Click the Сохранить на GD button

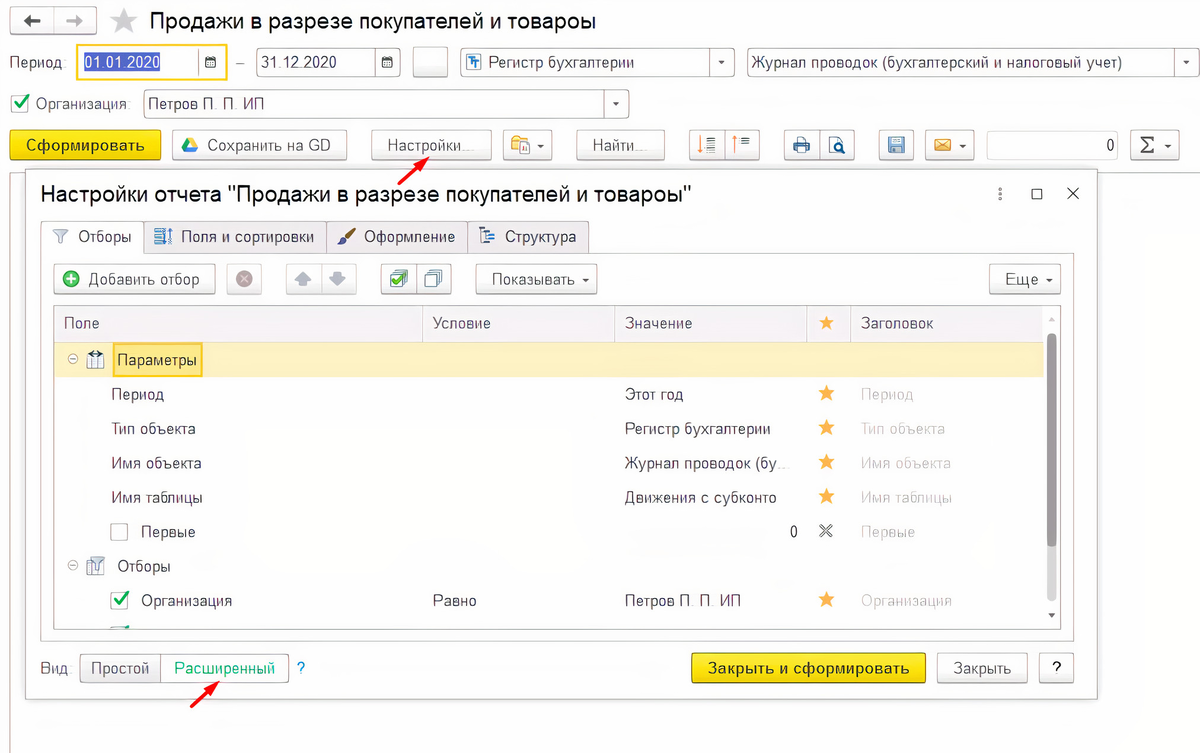pos(259,144)
